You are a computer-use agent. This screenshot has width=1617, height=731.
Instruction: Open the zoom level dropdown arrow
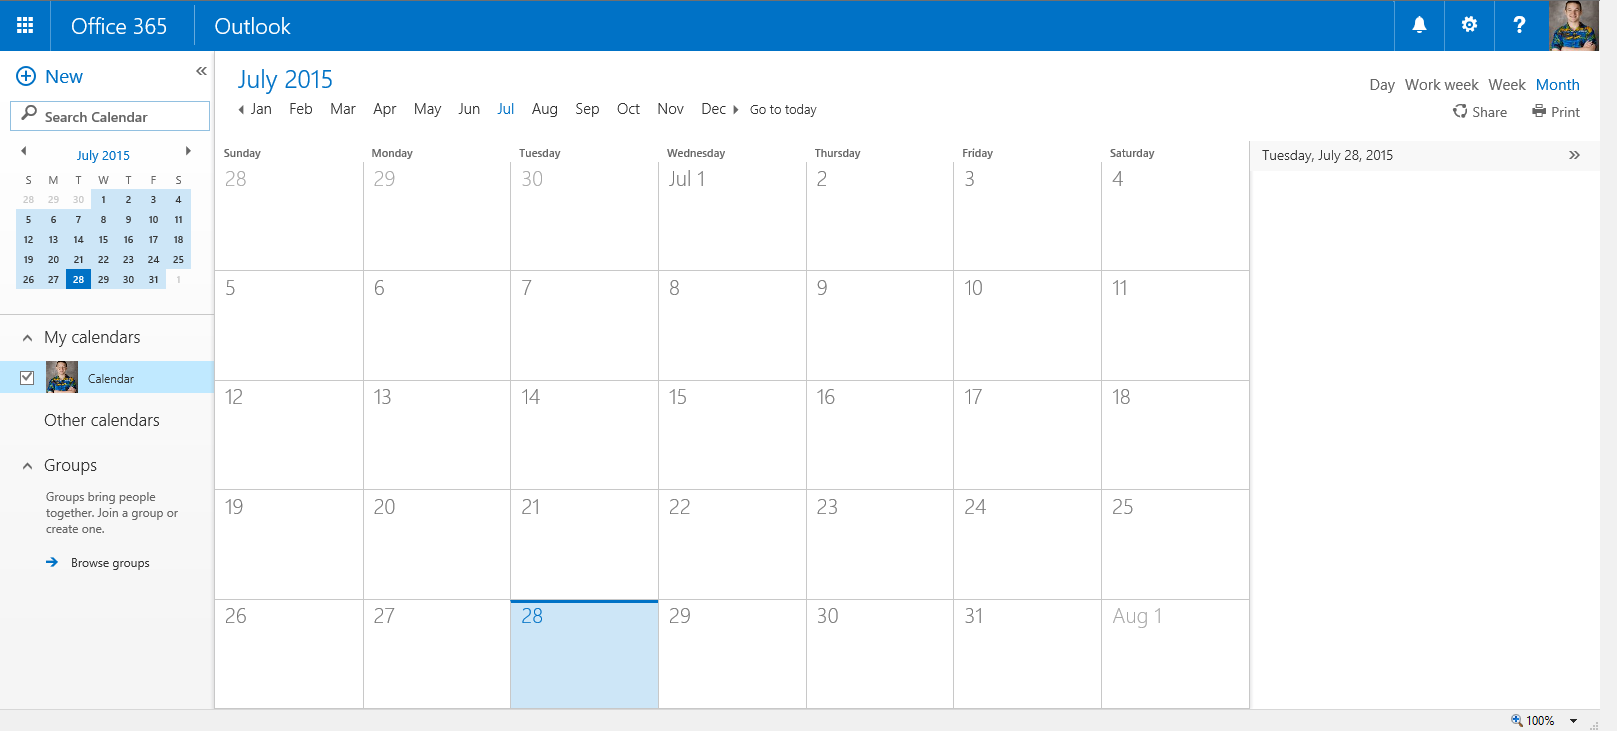[1573, 721]
